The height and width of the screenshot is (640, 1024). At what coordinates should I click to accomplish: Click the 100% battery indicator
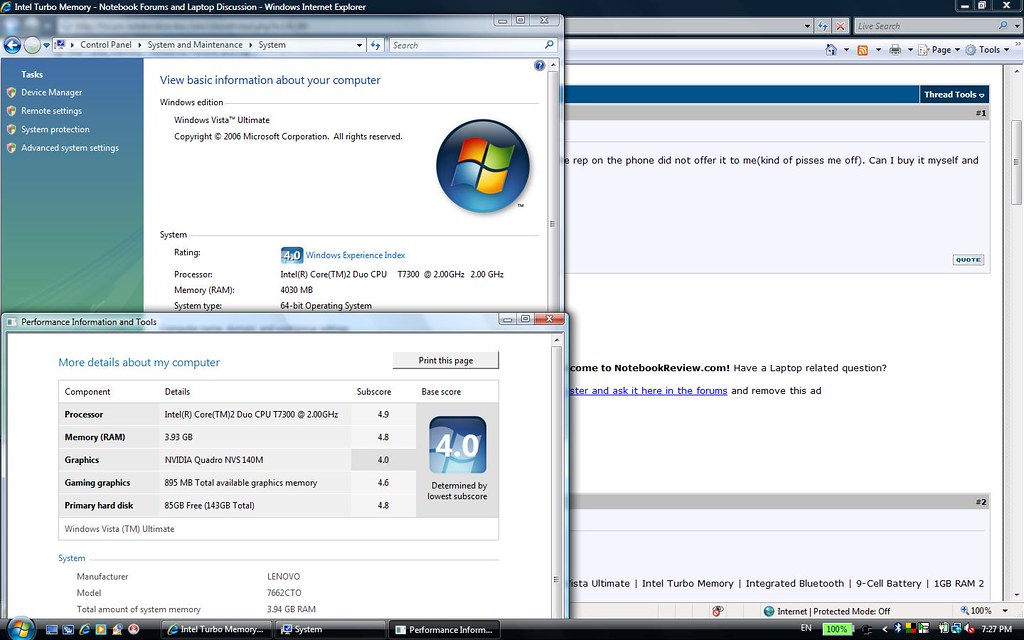point(837,630)
